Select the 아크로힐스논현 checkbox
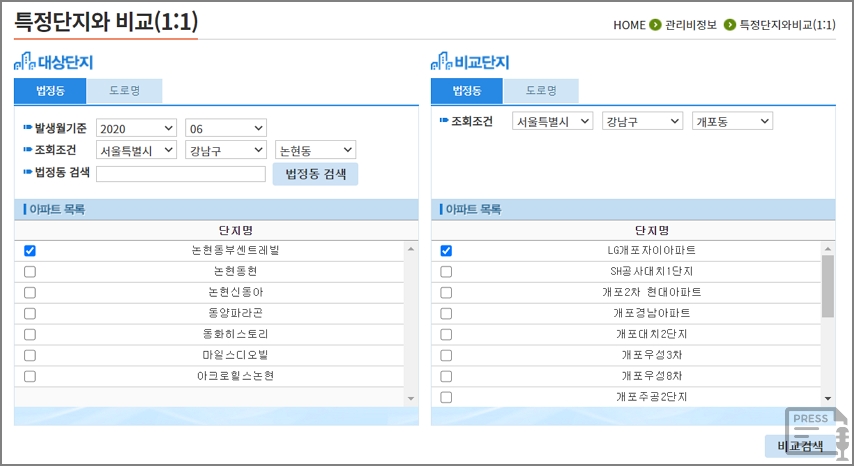 click(30, 377)
